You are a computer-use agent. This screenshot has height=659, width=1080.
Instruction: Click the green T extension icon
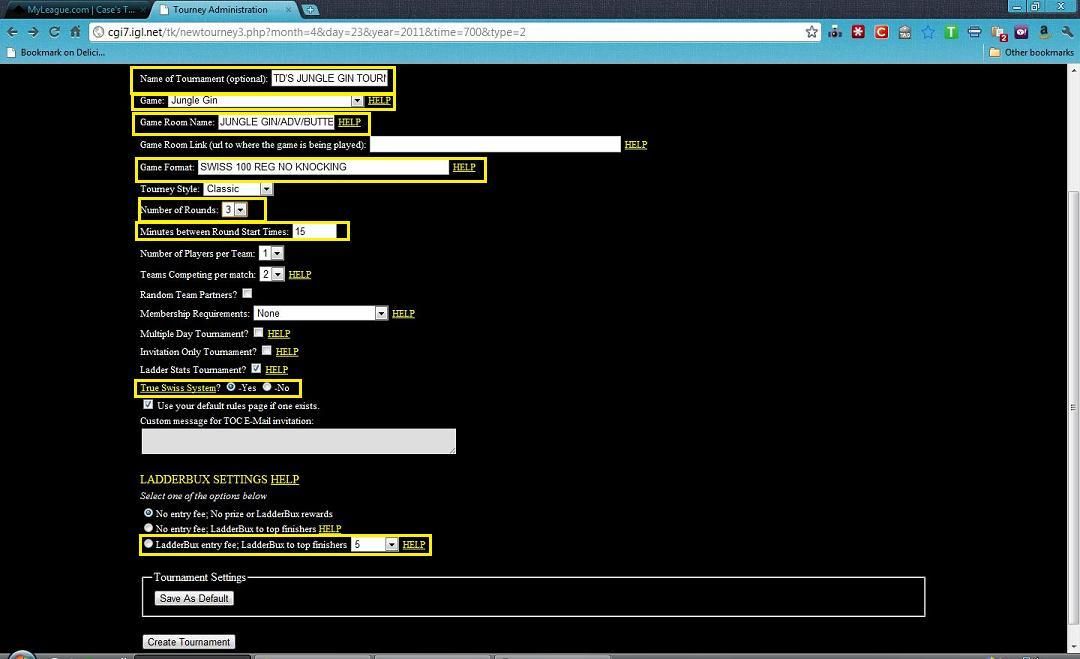[951, 32]
